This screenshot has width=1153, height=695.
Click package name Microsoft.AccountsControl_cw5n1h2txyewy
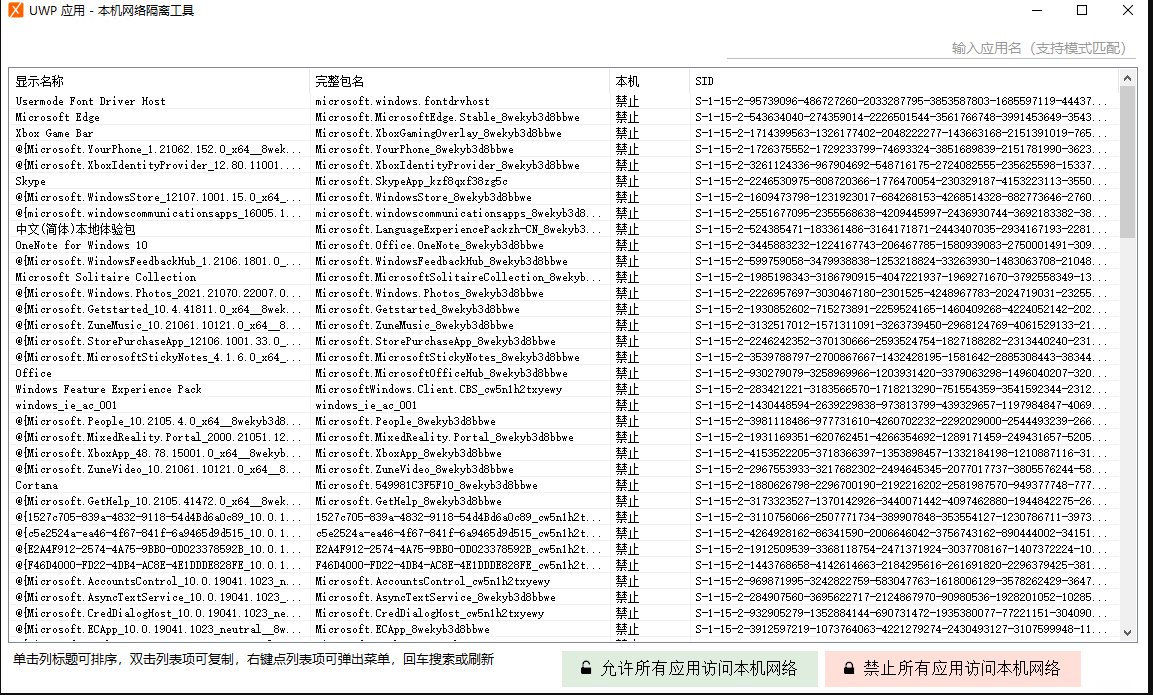pyautogui.click(x=432, y=581)
